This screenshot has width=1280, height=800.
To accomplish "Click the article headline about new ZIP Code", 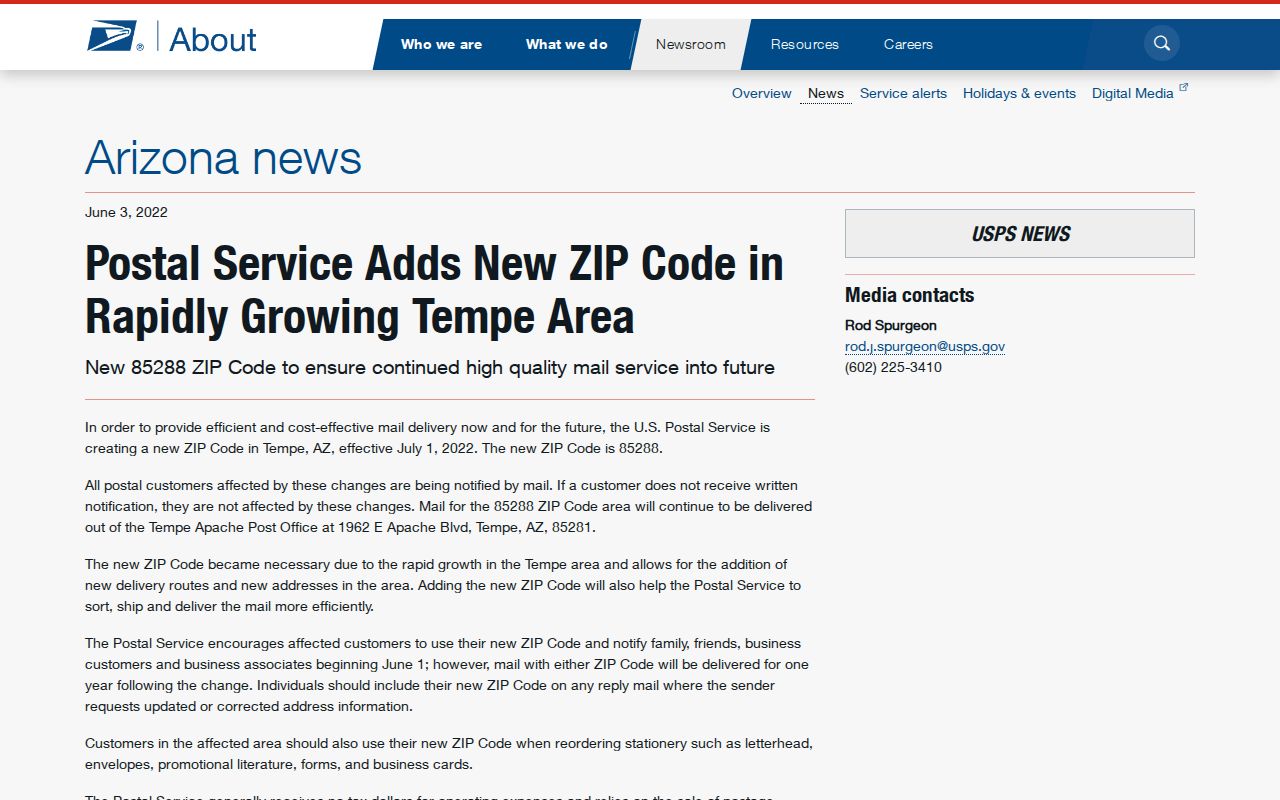I will pyautogui.click(x=434, y=290).
